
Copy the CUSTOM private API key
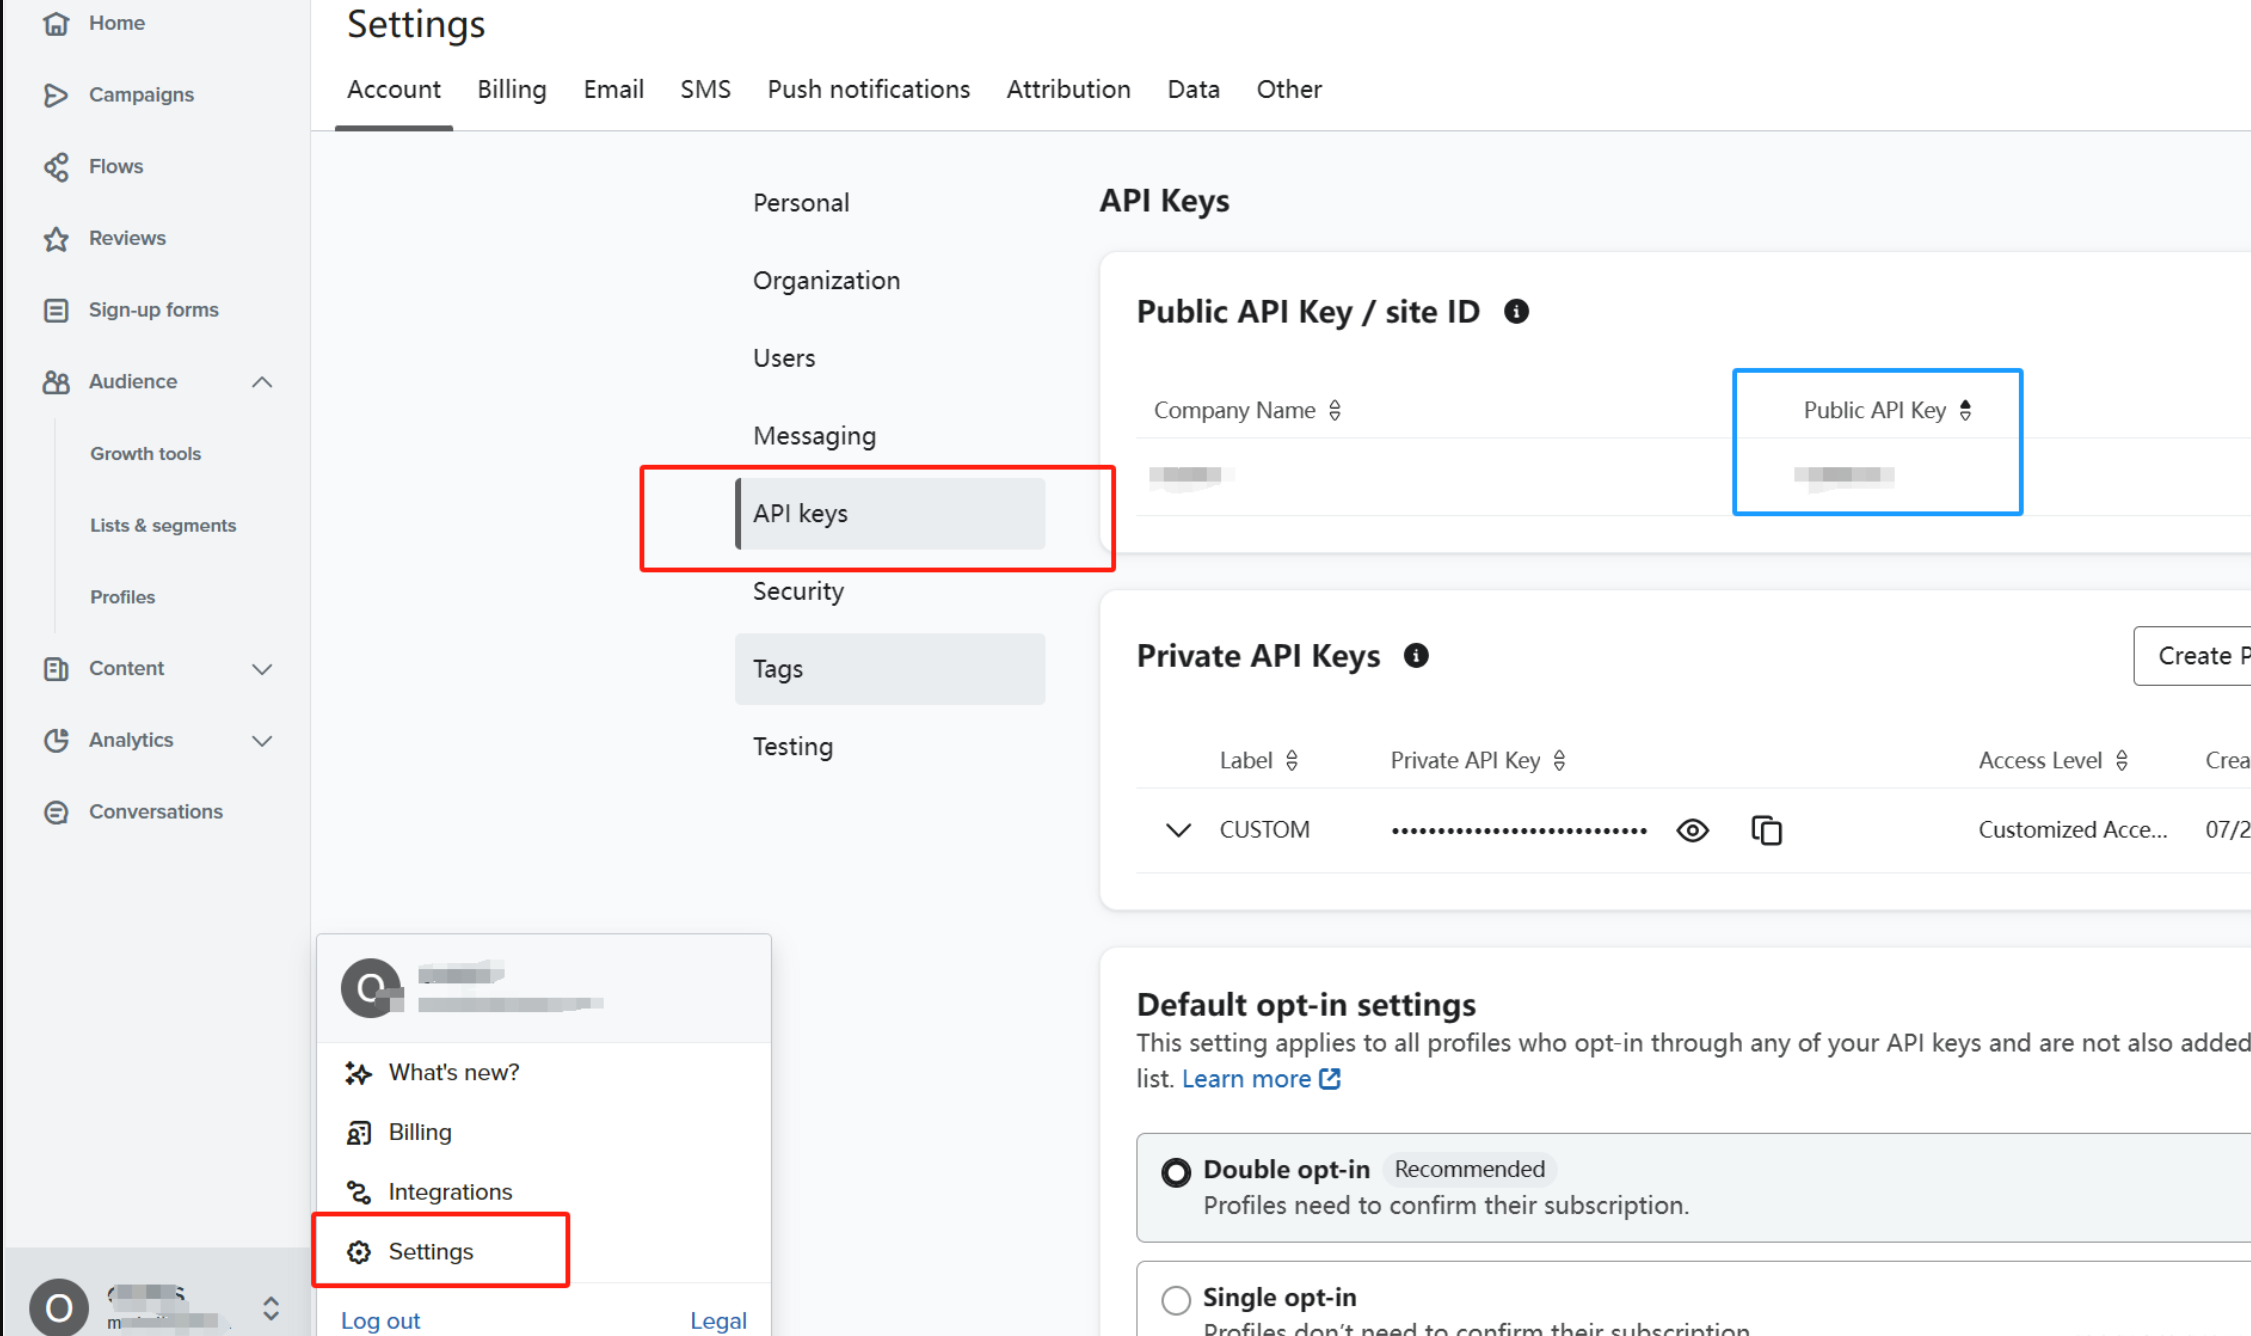pos(1766,830)
